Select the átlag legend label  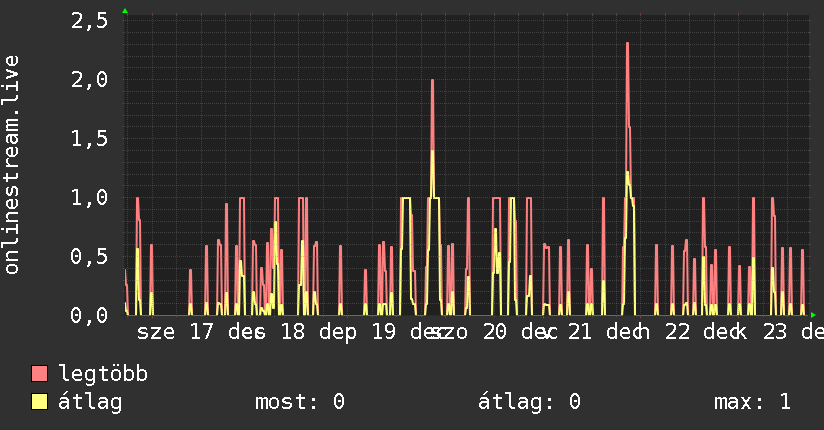pyautogui.click(x=90, y=402)
